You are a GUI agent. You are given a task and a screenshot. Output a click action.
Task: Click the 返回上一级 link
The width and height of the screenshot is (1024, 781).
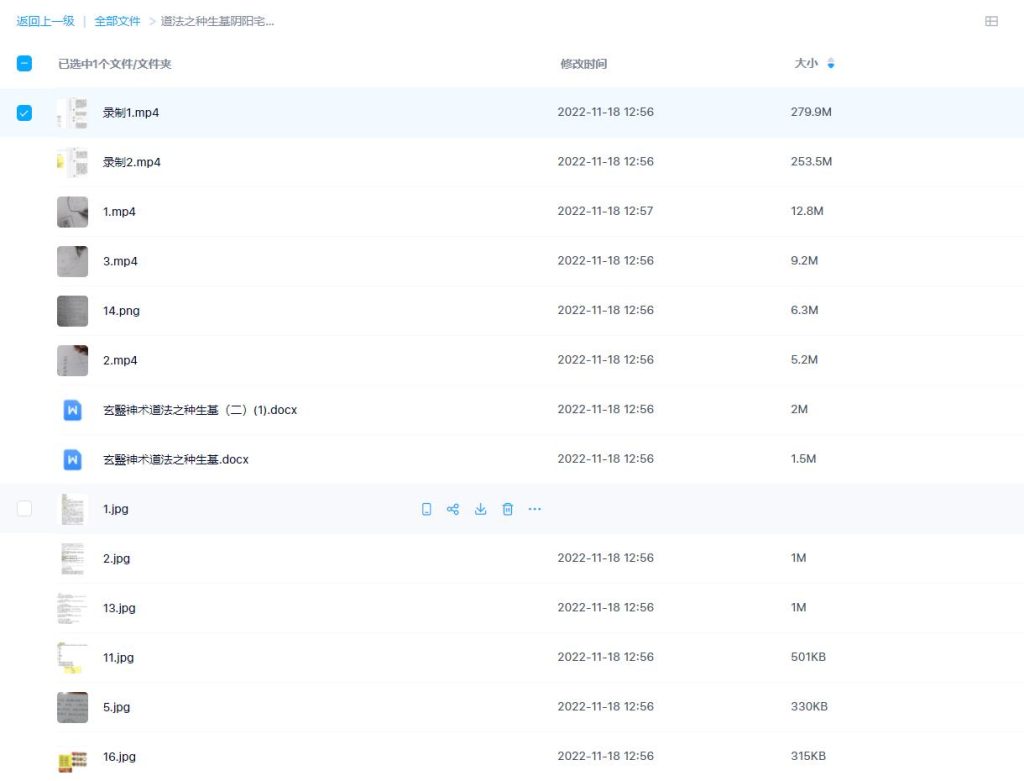click(x=45, y=21)
